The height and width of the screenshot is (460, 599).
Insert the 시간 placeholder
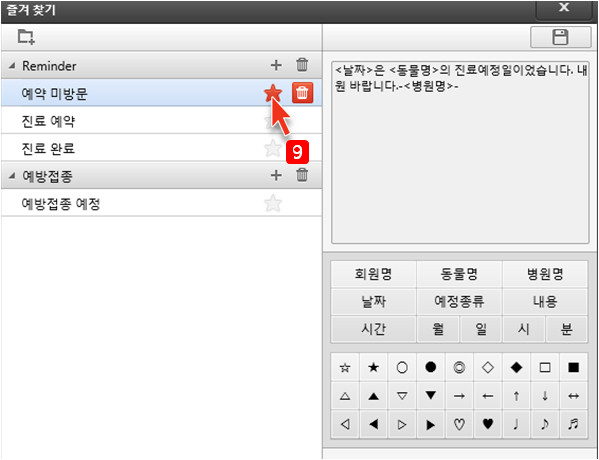[x=373, y=329]
